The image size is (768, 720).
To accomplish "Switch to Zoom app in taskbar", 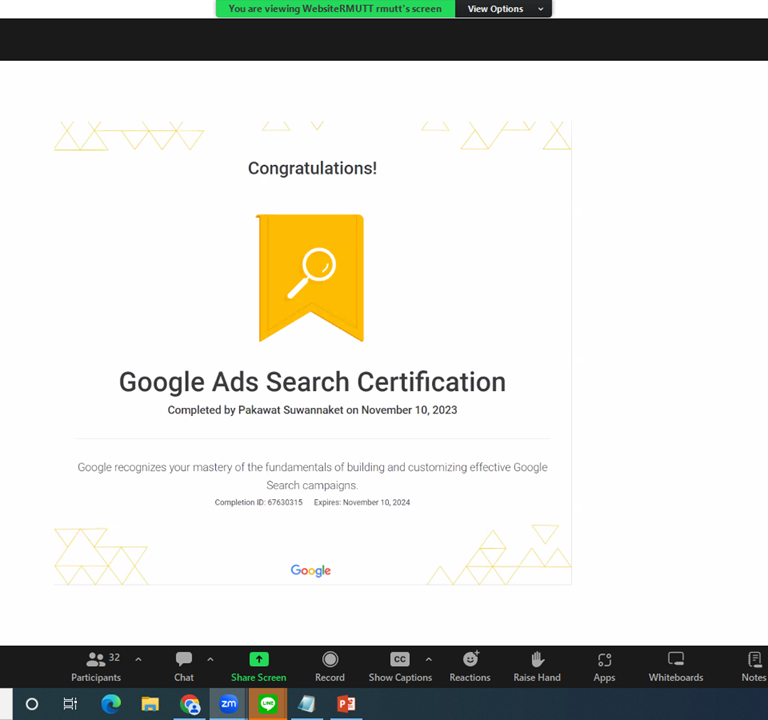I will pyautogui.click(x=228, y=704).
